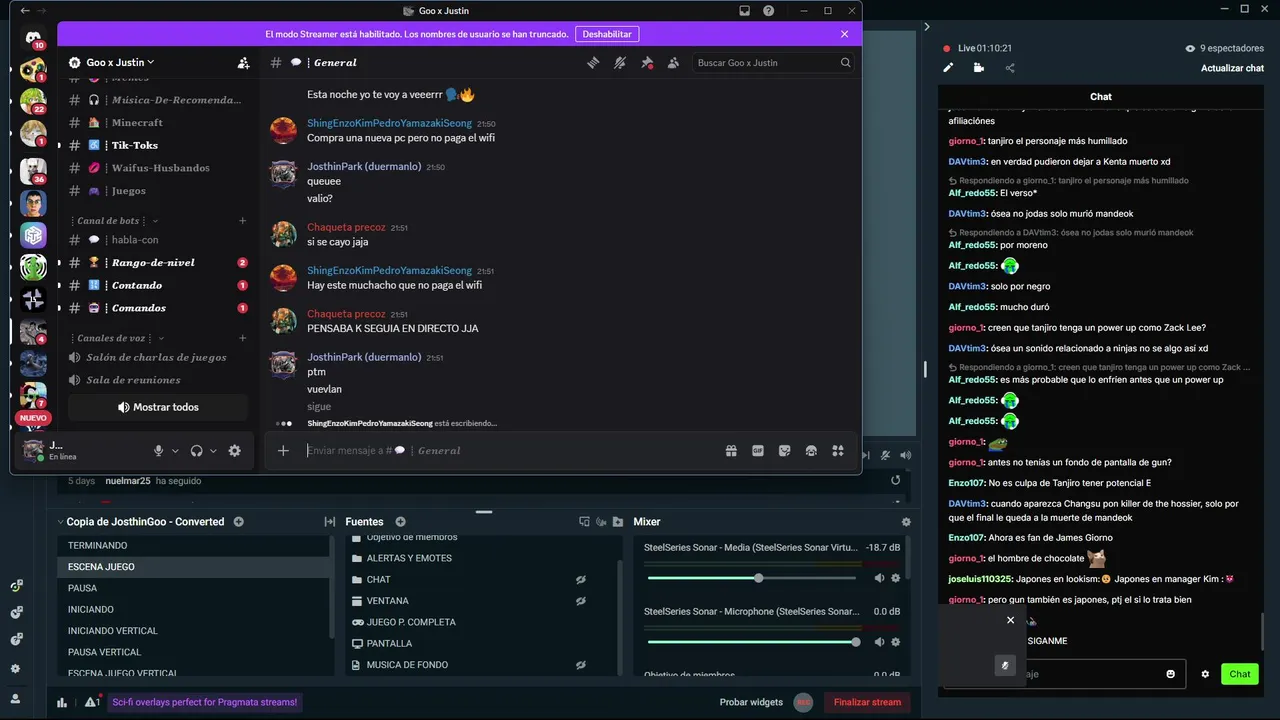Viewport: 1280px width, 720px height.
Task: Open Mixer settings gear icon
Action: coord(906,522)
